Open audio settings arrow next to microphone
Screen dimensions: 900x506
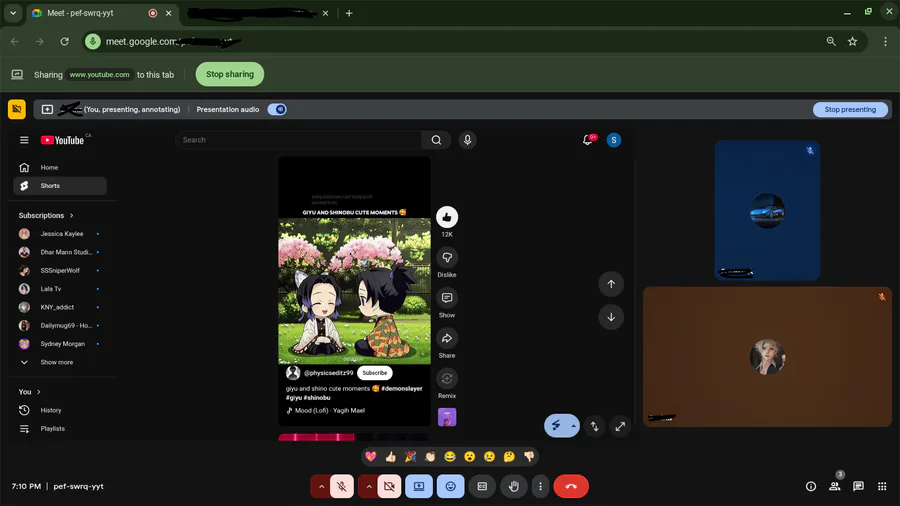point(321,486)
